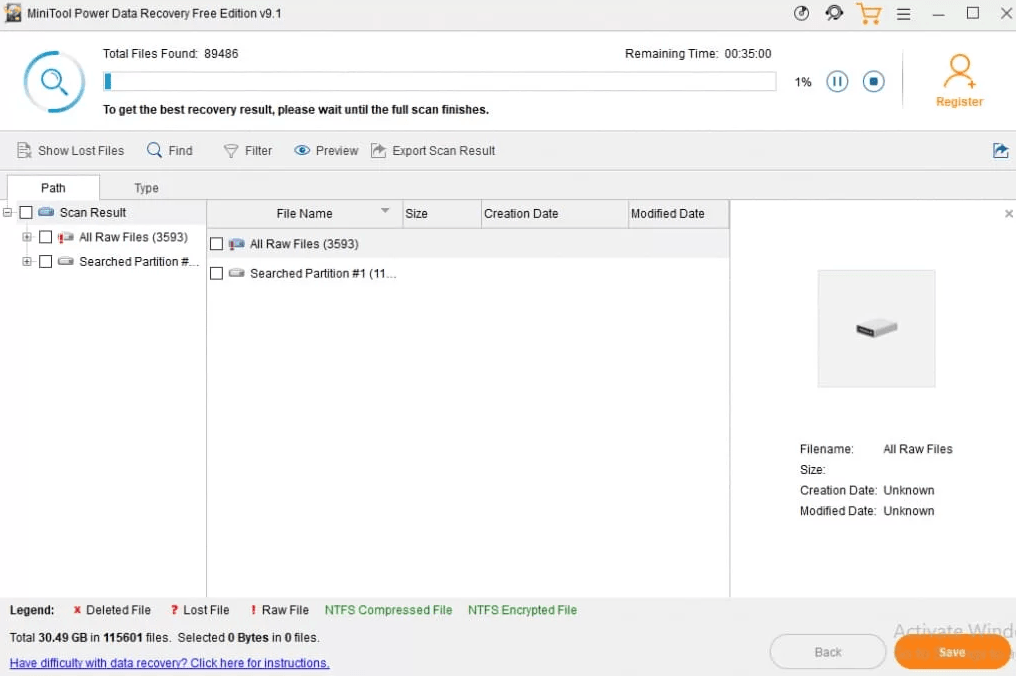Viewport: 1016px width, 676px height.
Task: Open the hamburger menu icon
Action: coord(903,14)
